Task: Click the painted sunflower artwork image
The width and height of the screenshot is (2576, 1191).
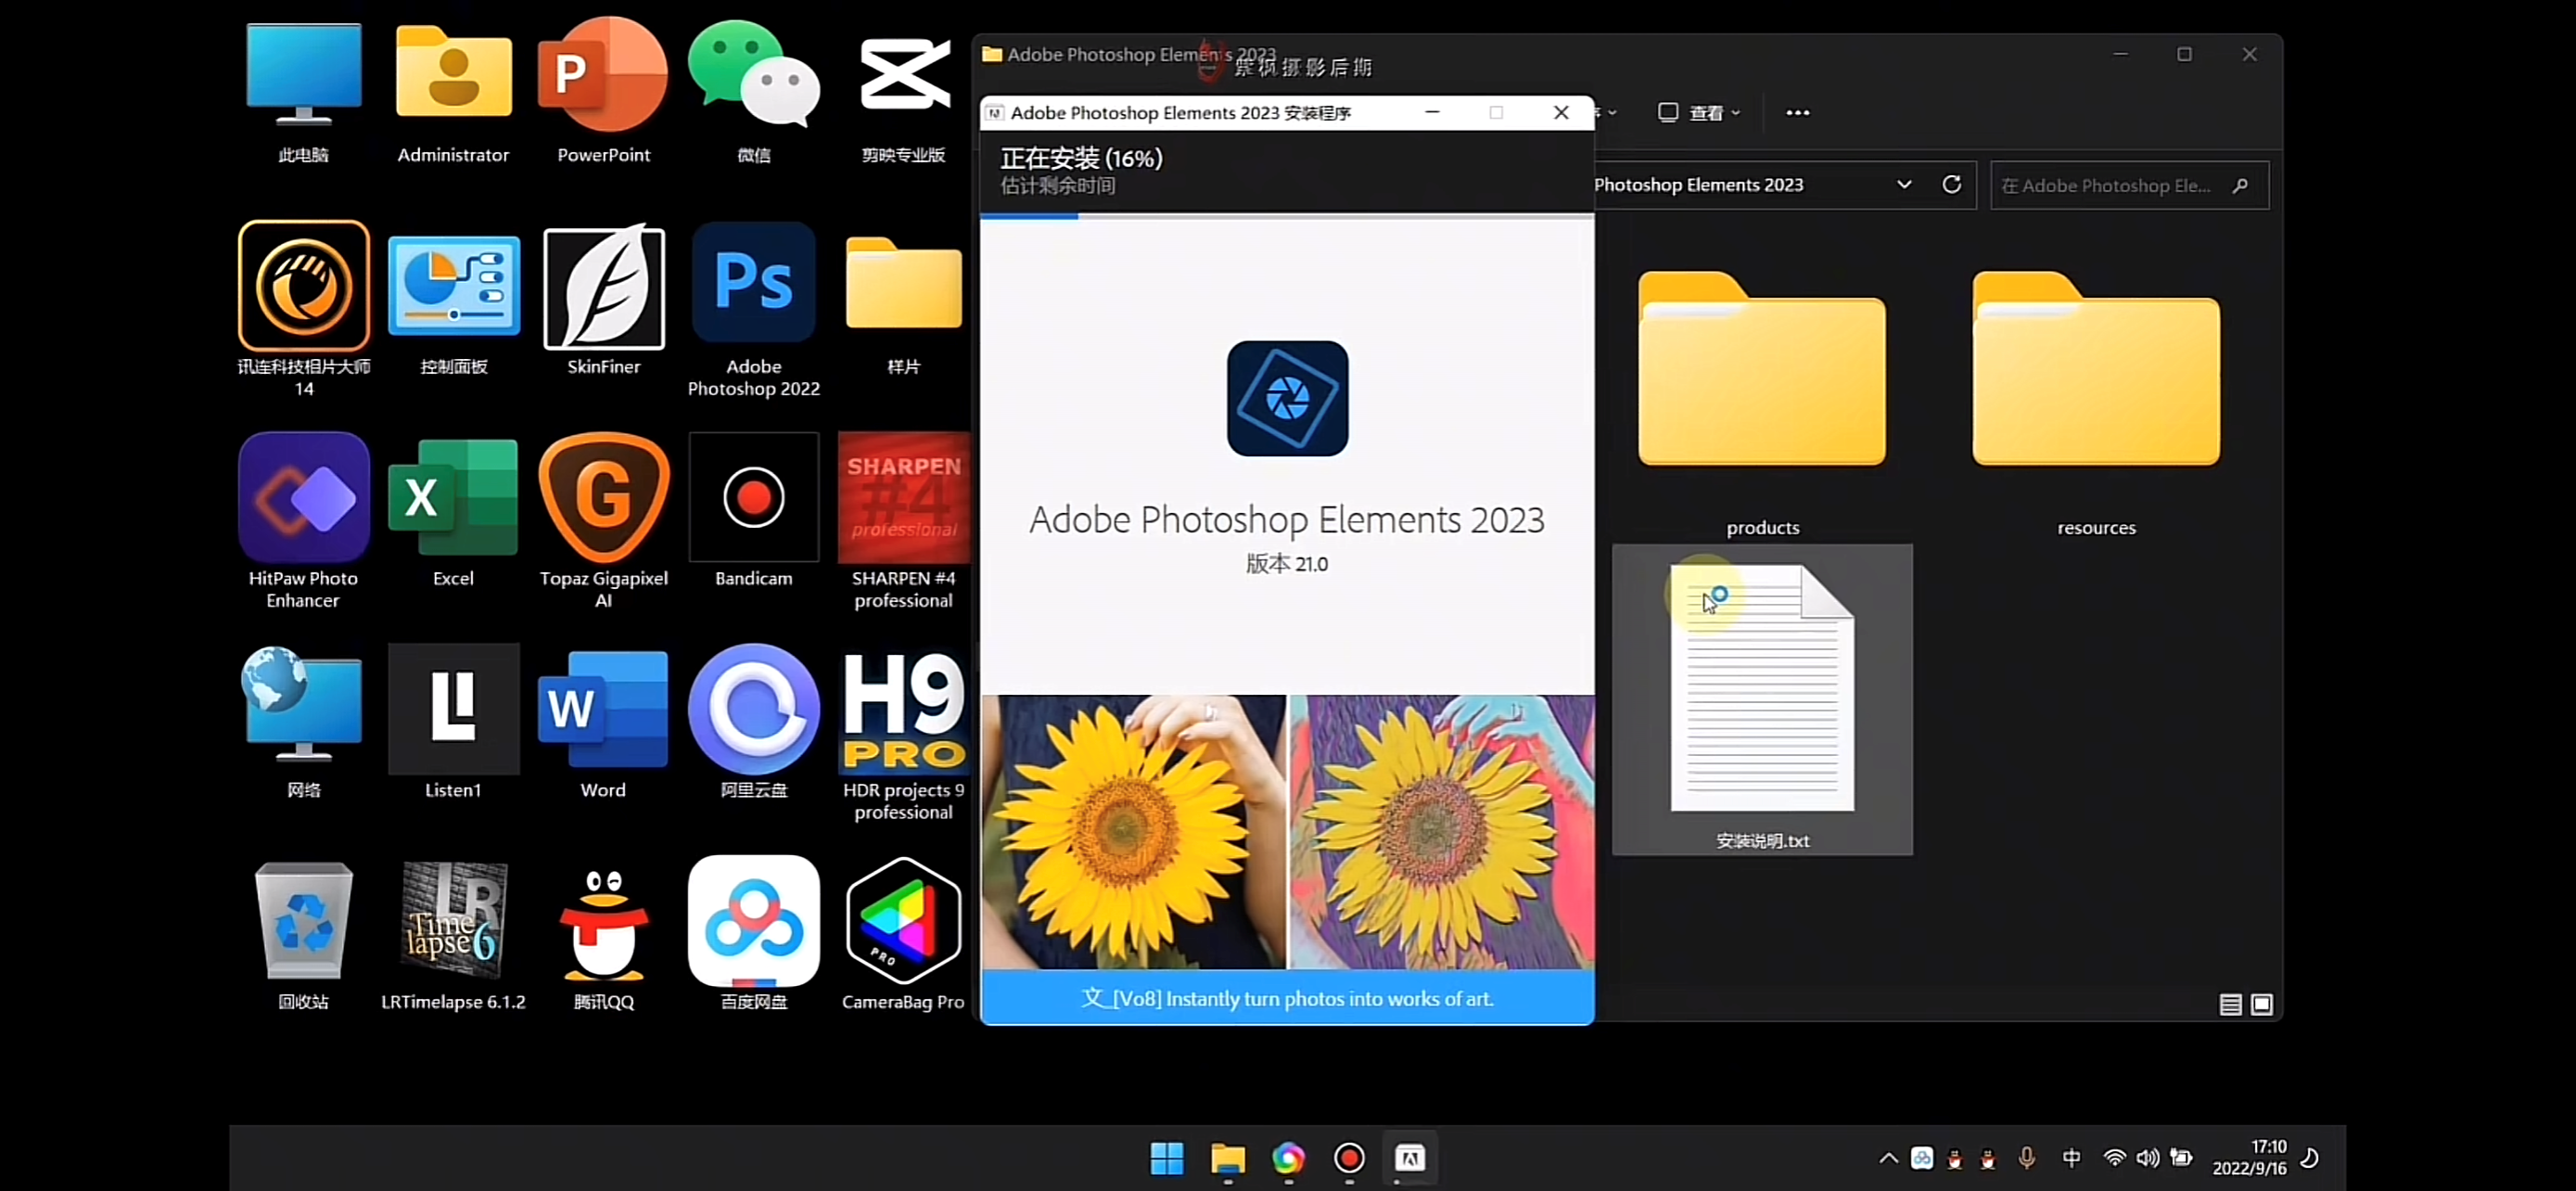Action: [x=1442, y=832]
